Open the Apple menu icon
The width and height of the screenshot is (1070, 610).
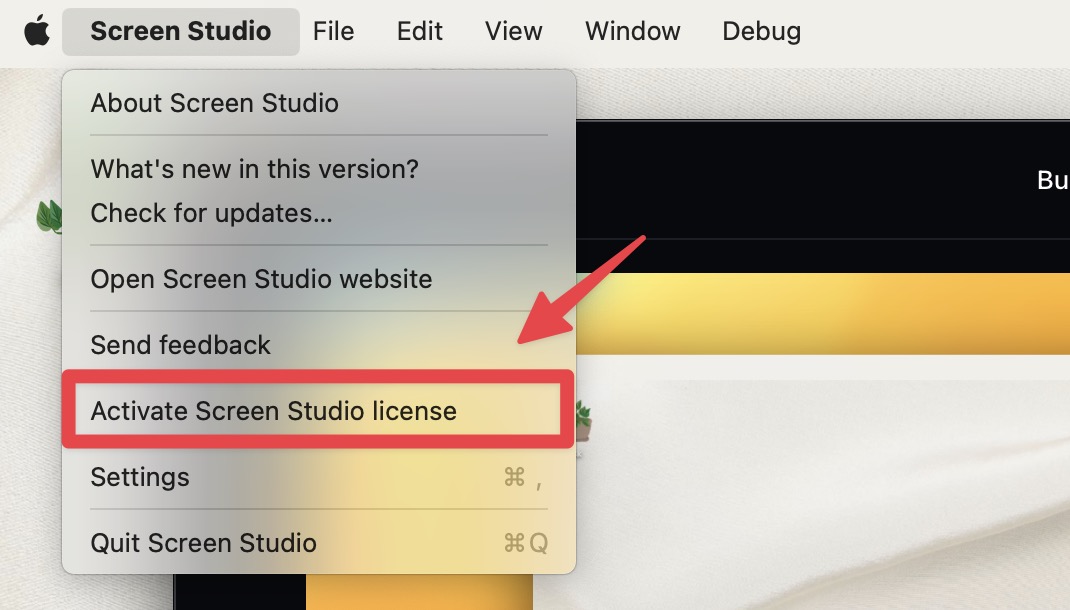click(37, 31)
